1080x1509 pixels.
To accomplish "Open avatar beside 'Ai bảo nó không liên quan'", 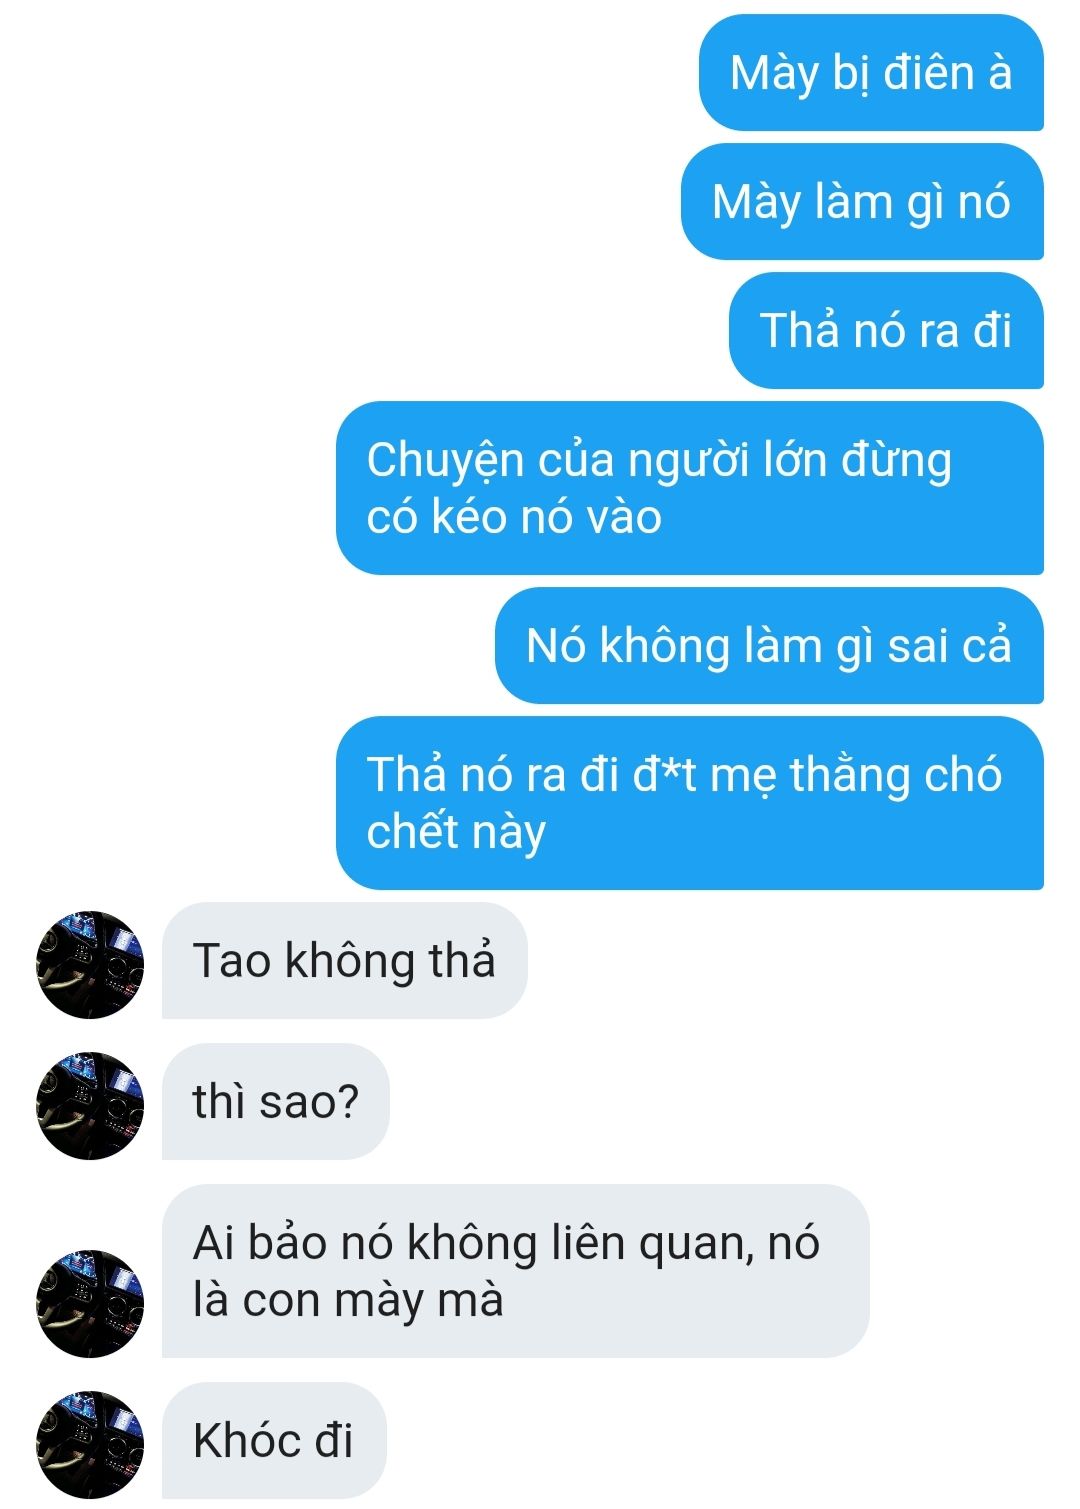I will 90,1302.
